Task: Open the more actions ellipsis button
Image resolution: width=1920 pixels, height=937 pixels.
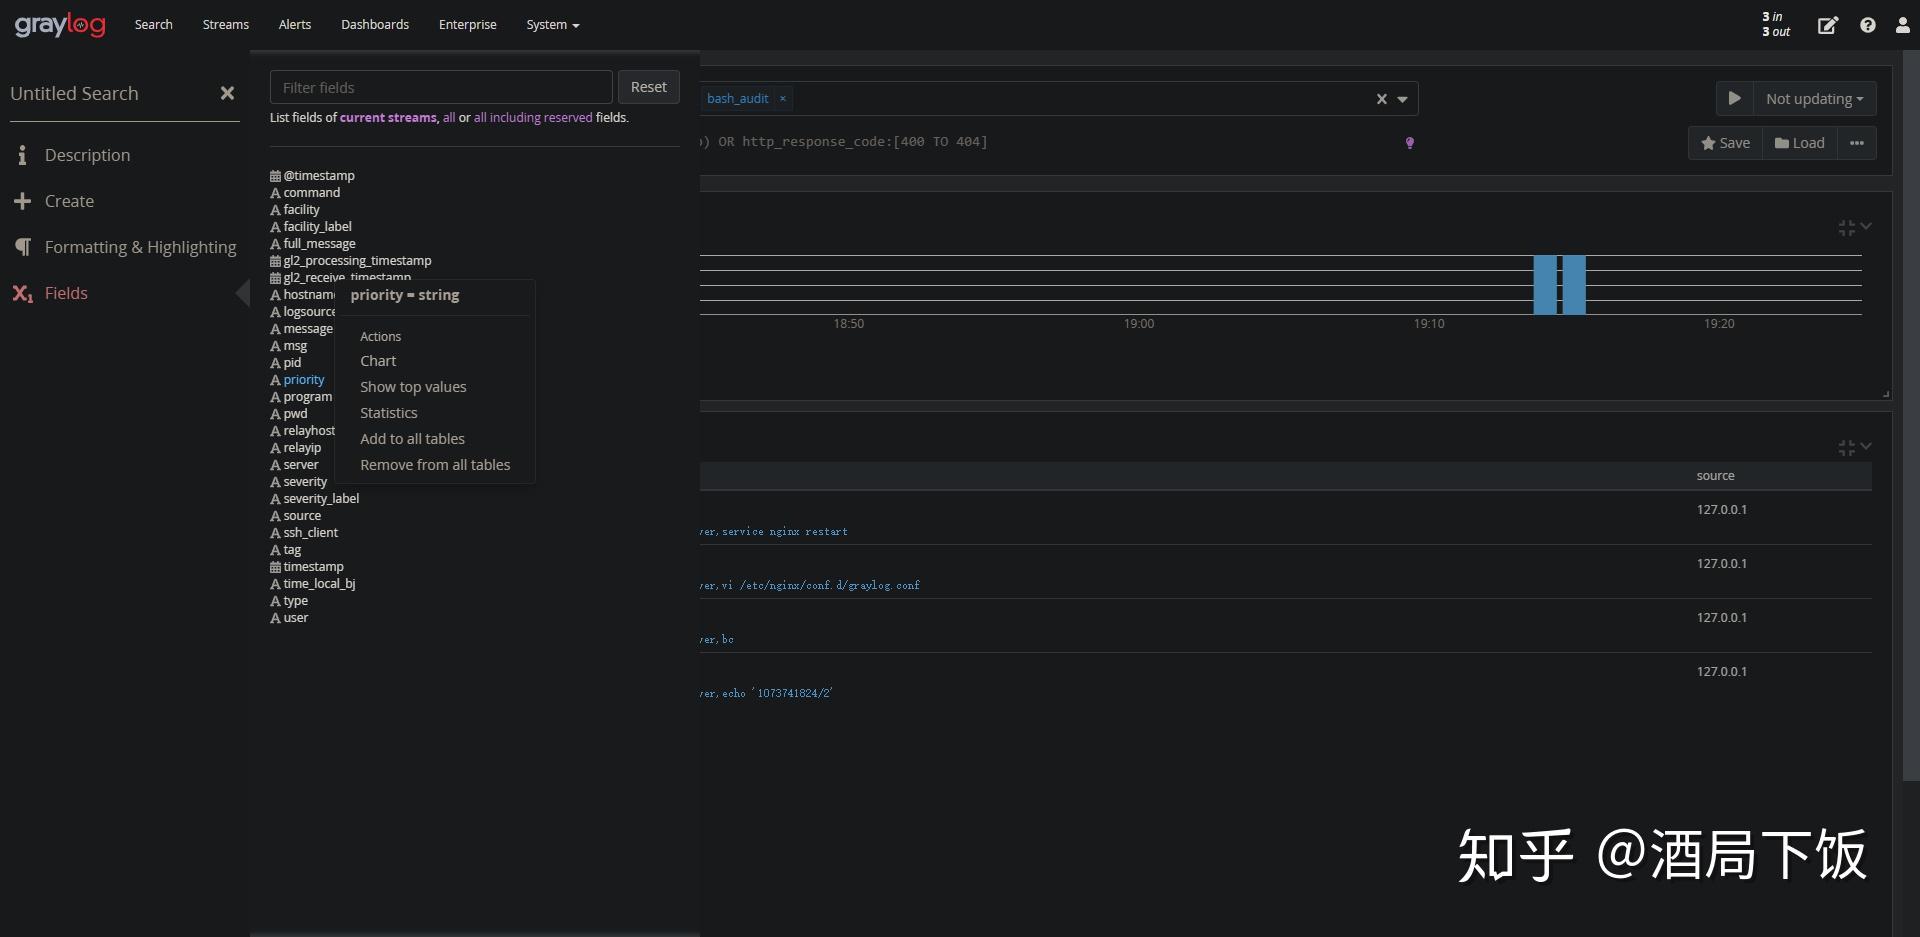Action: (x=1857, y=143)
